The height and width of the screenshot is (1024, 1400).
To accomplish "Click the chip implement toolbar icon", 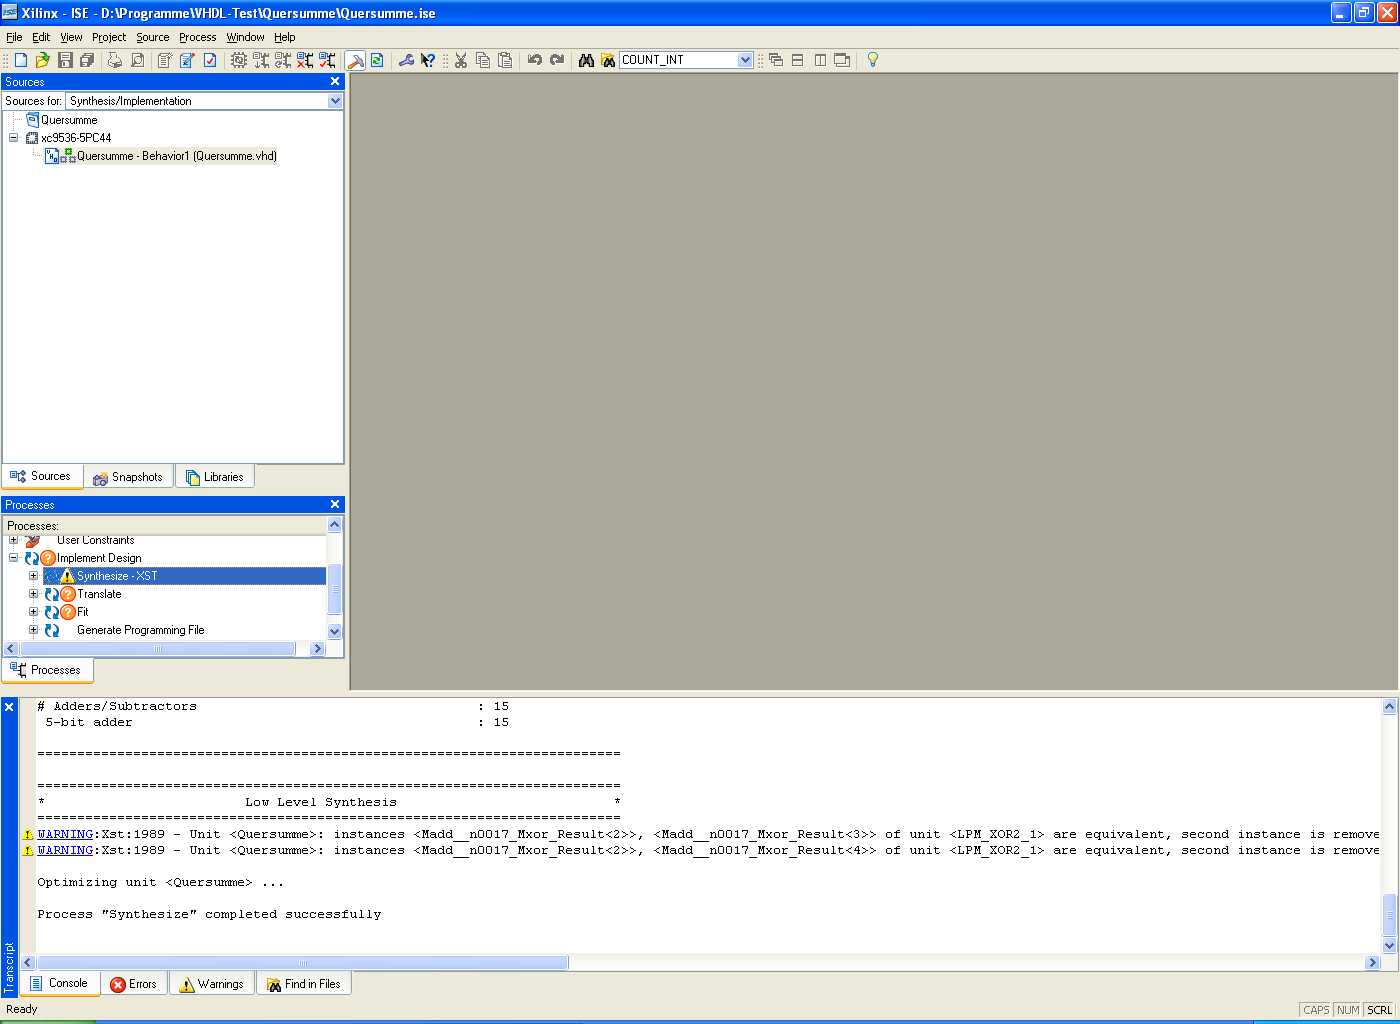I will pos(239,60).
